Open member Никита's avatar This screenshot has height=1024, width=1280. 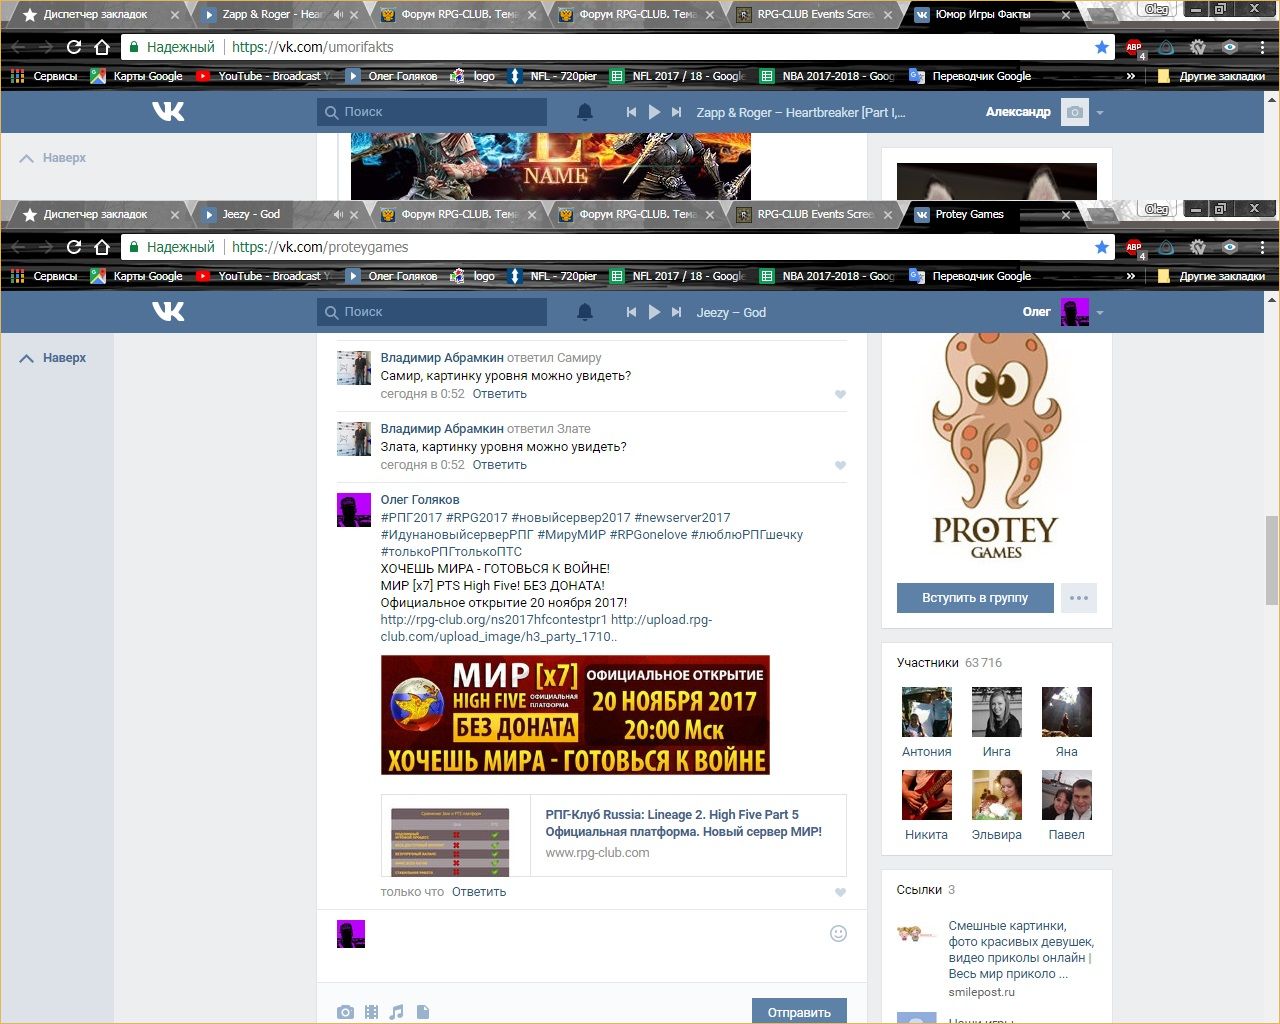pos(926,795)
